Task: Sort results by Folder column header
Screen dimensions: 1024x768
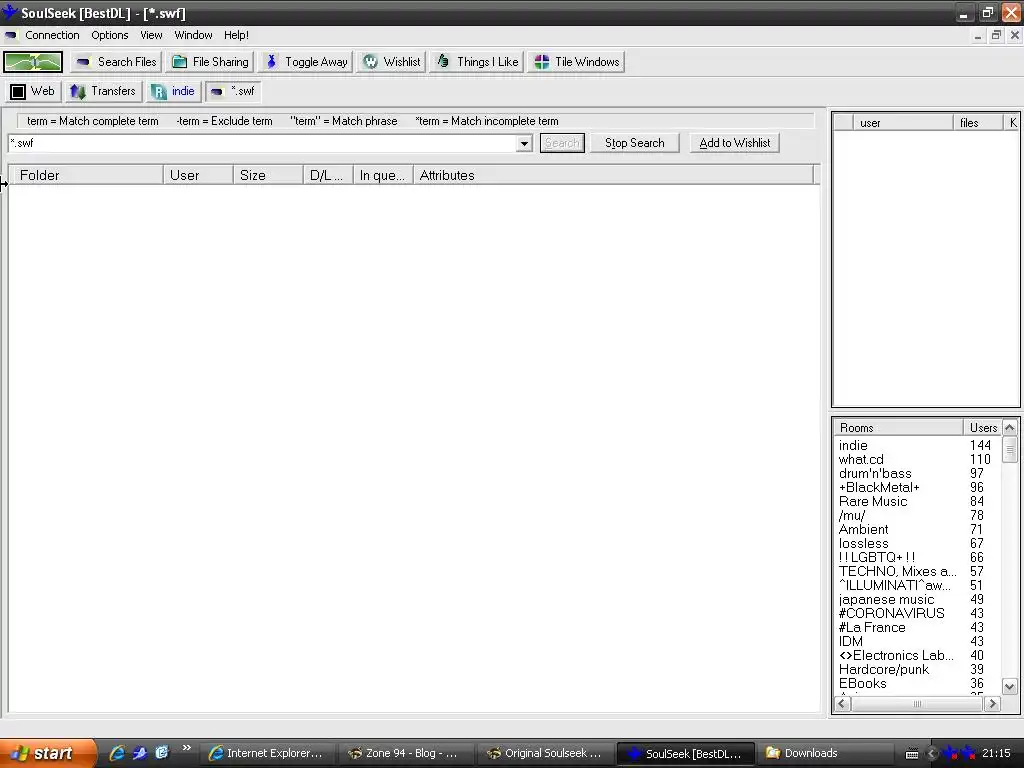Action: (x=87, y=175)
